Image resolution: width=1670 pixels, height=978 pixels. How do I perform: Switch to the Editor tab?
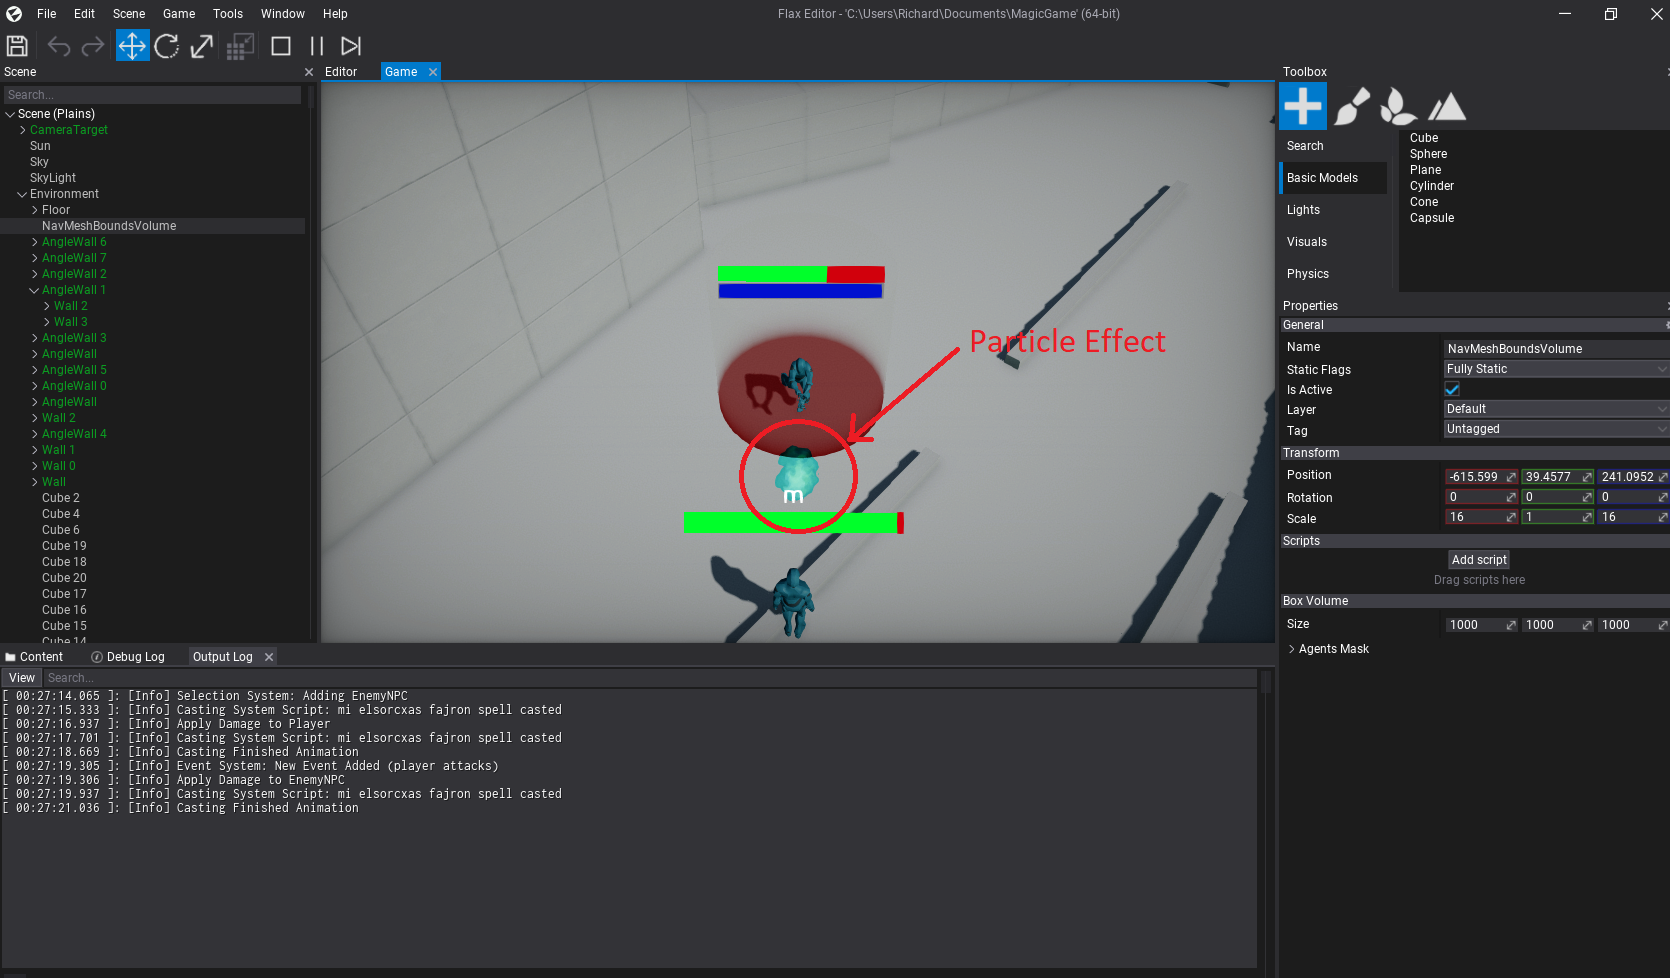pyautogui.click(x=339, y=71)
